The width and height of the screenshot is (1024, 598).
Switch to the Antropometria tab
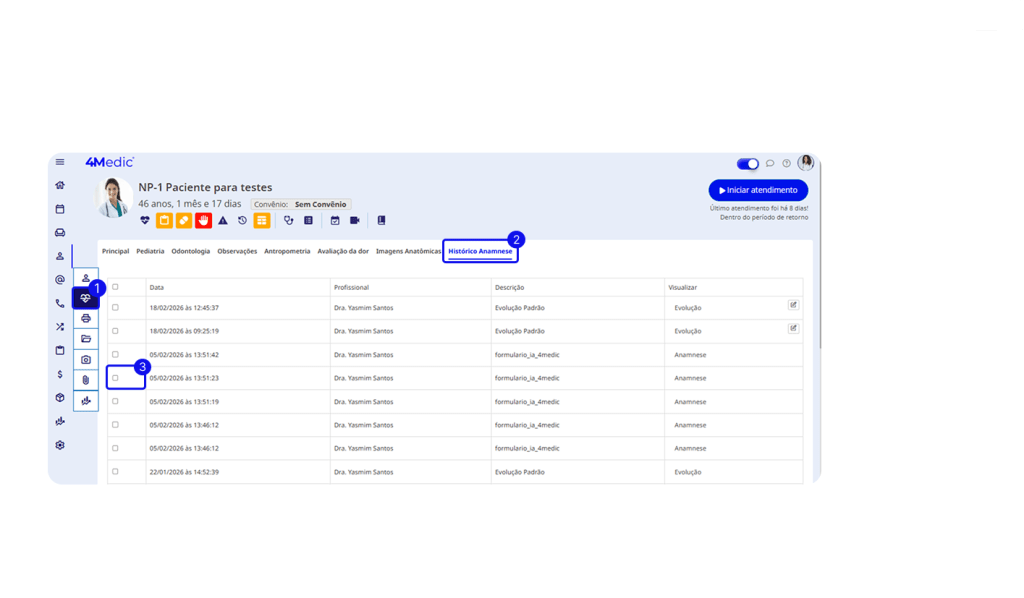(x=287, y=251)
